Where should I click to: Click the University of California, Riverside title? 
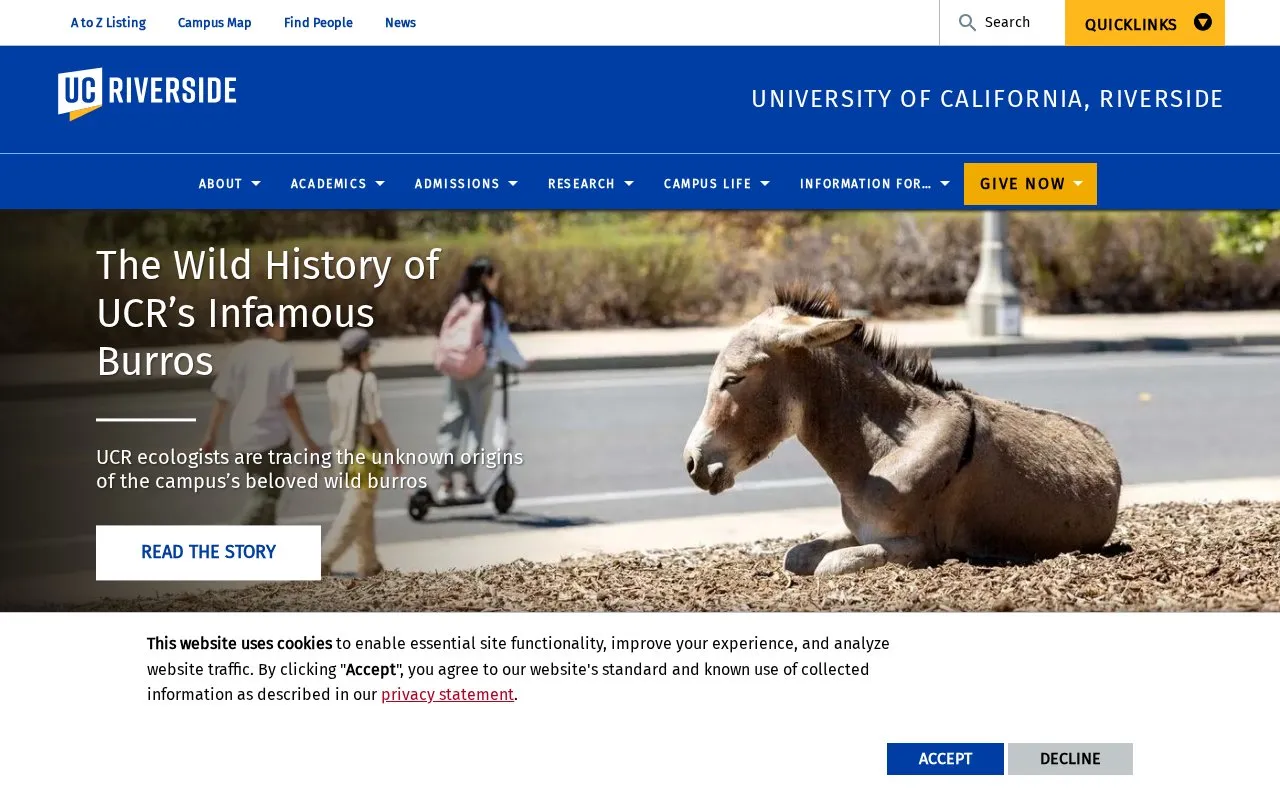click(987, 99)
